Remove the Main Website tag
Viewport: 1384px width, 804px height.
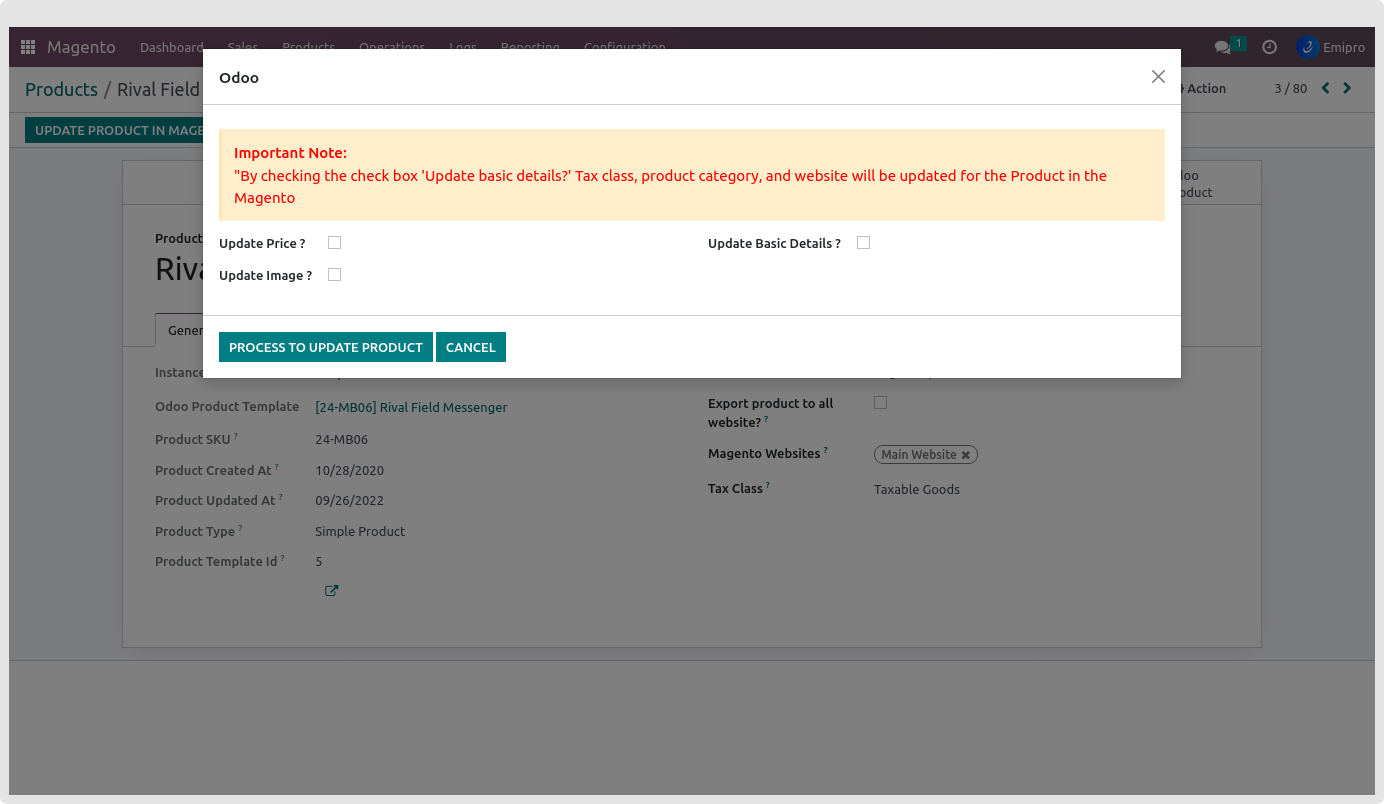click(966, 455)
